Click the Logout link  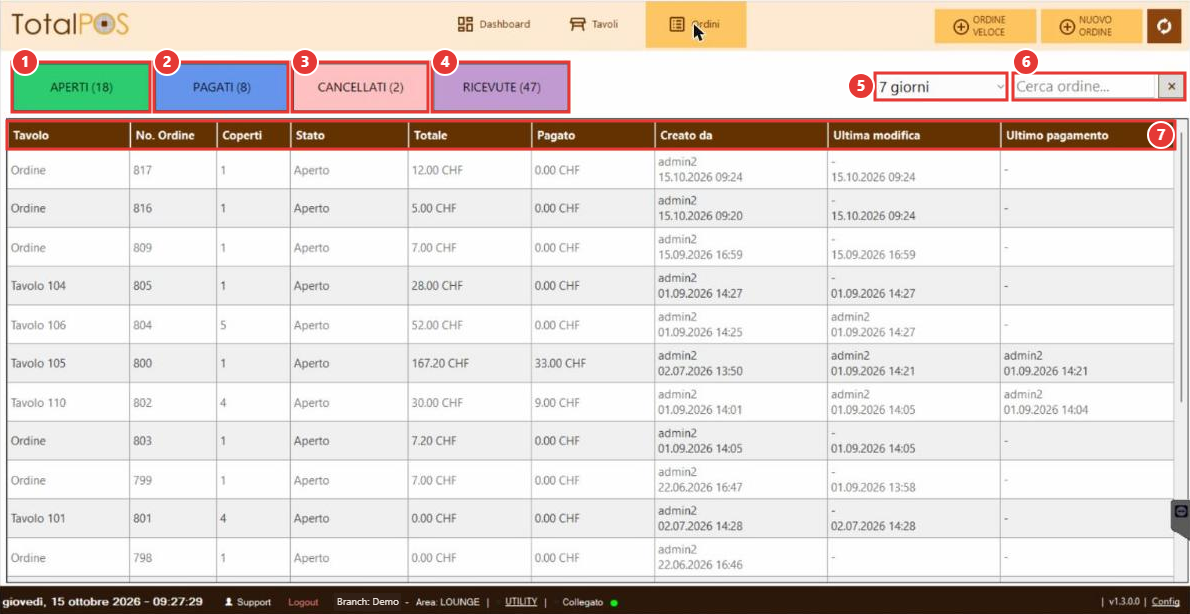click(x=303, y=602)
